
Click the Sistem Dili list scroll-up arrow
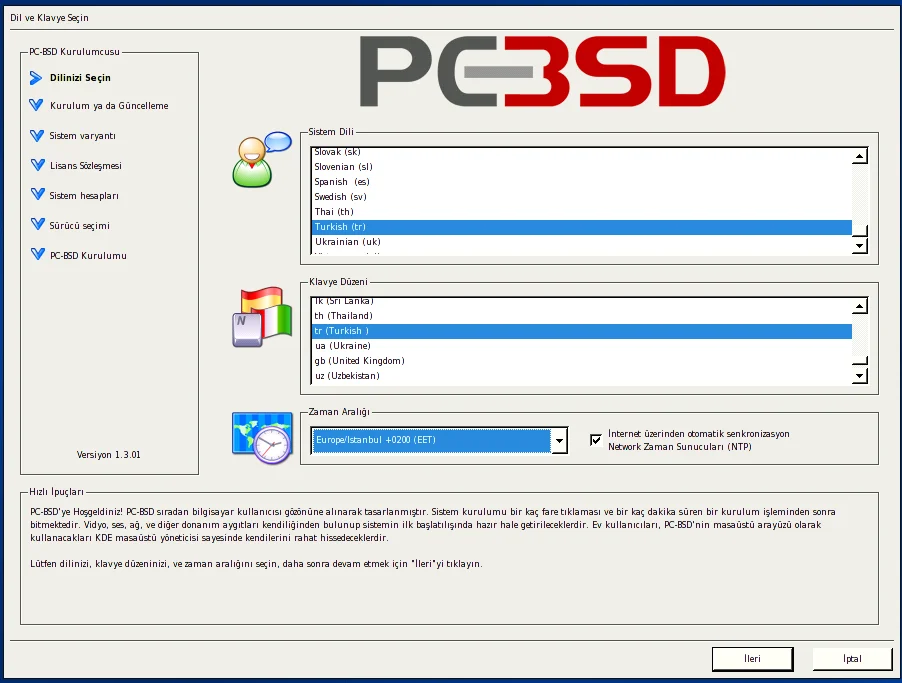tap(859, 156)
